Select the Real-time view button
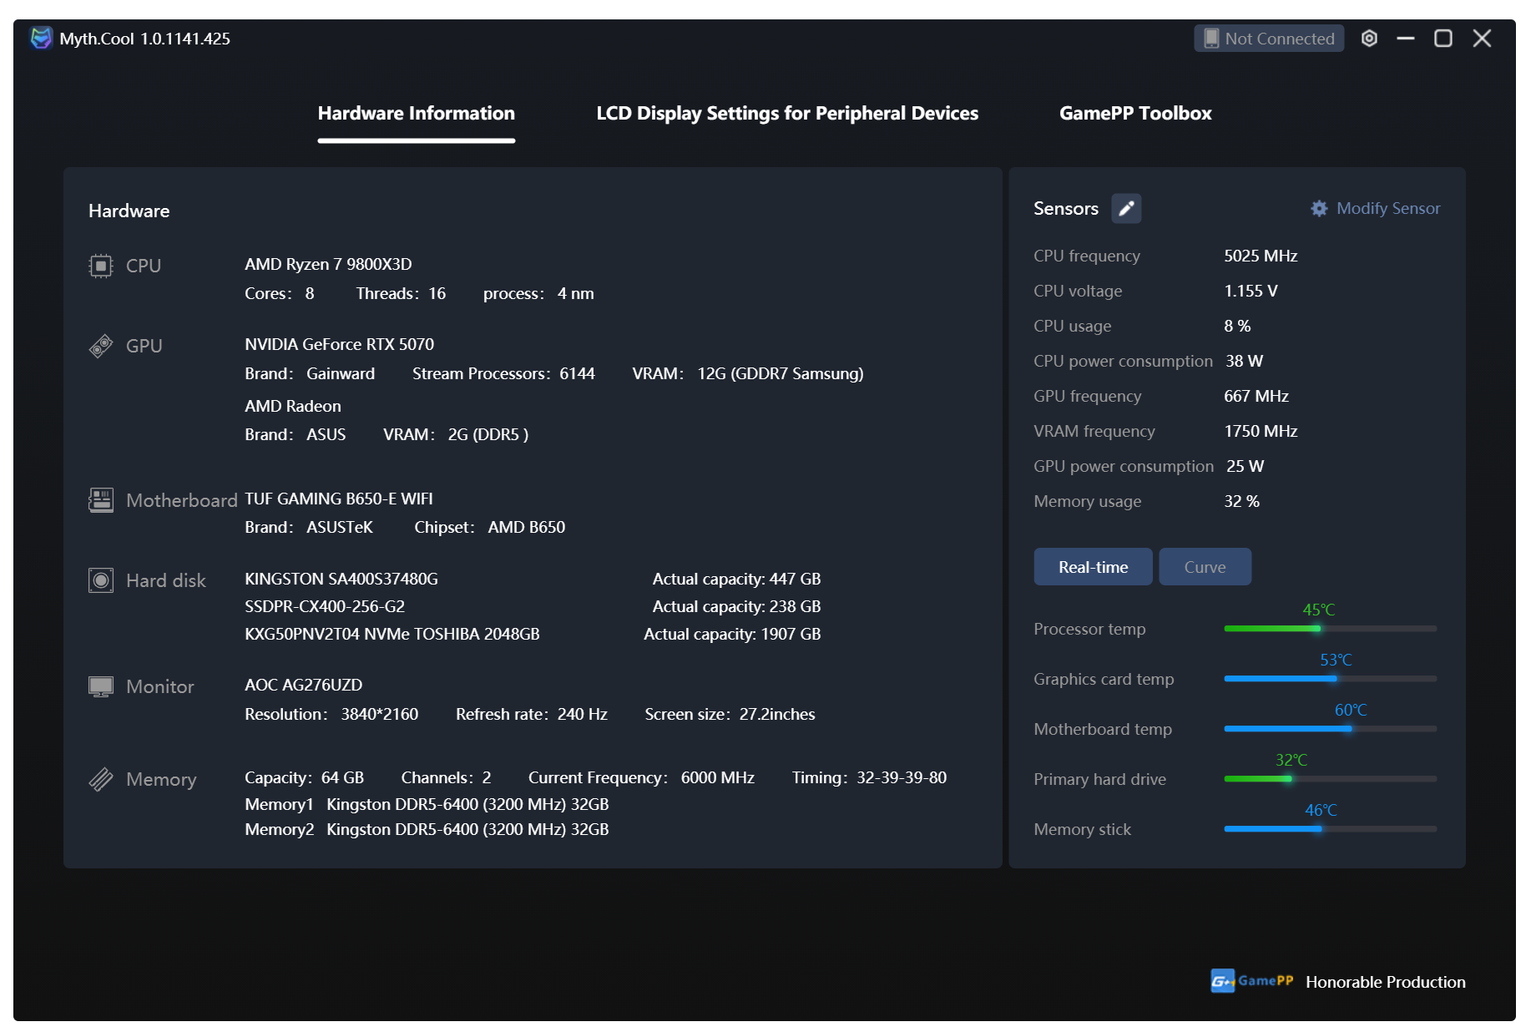Screen dimensions: 1536x1033 pyautogui.click(x=1093, y=567)
